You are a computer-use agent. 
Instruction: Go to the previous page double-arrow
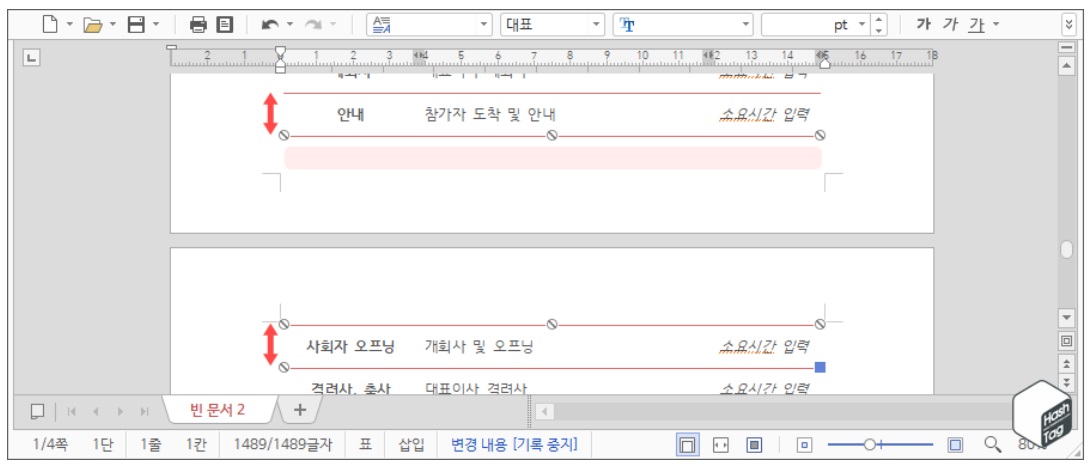(1066, 364)
